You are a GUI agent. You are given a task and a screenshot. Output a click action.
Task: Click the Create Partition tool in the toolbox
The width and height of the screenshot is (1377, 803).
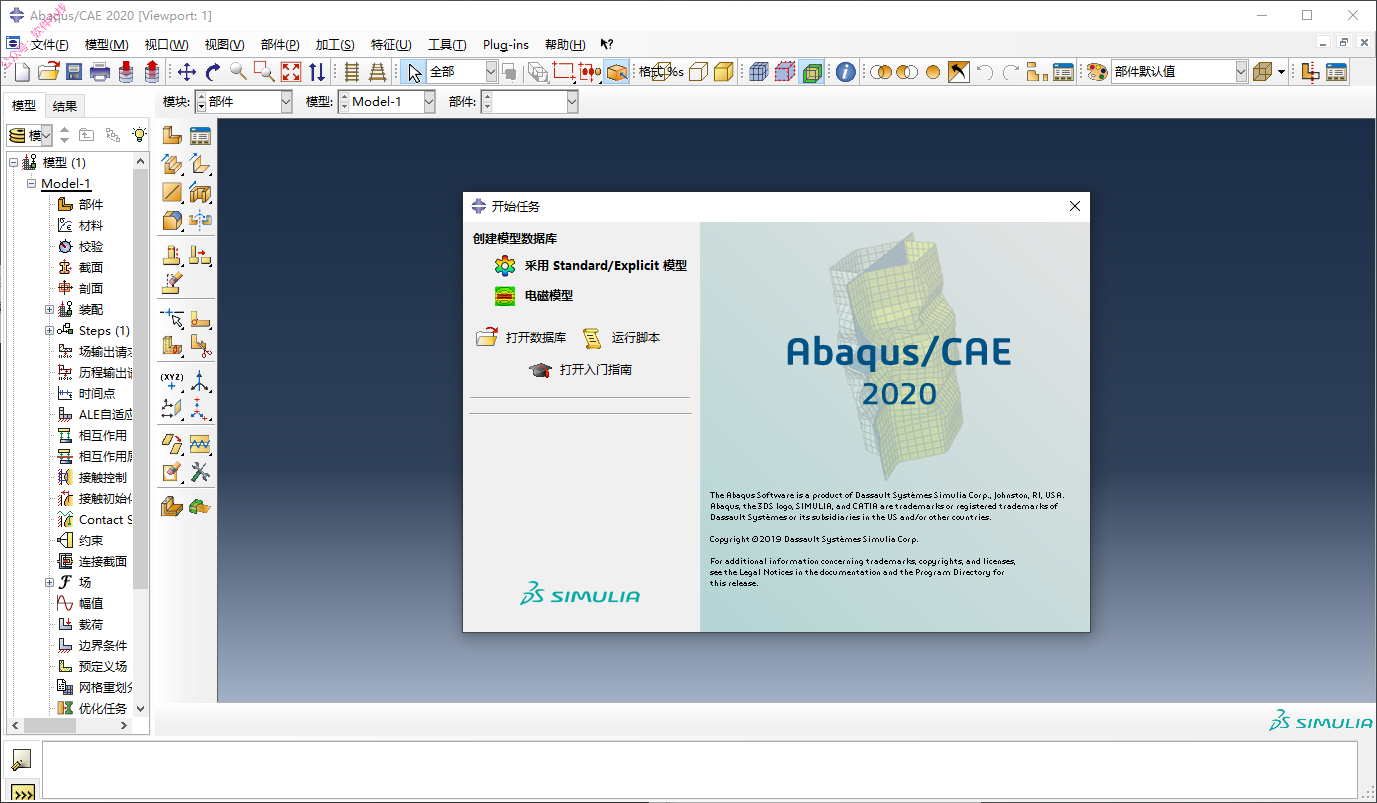tap(173, 347)
